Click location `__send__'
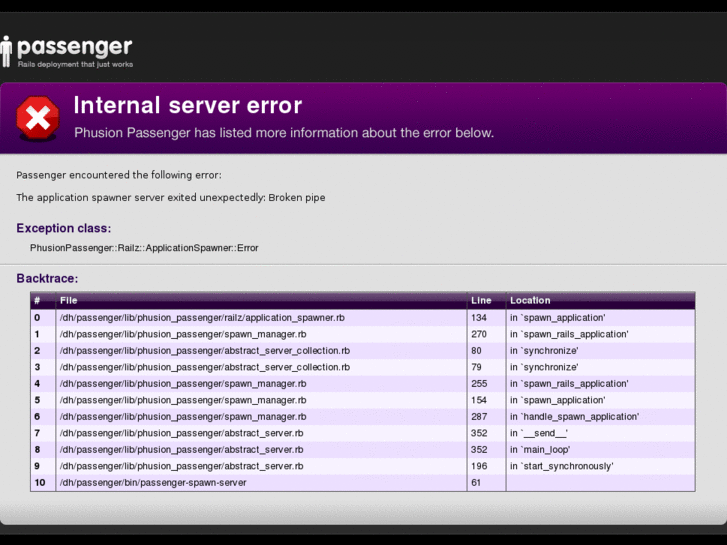Screen dimensions: 727x545 click(539, 433)
